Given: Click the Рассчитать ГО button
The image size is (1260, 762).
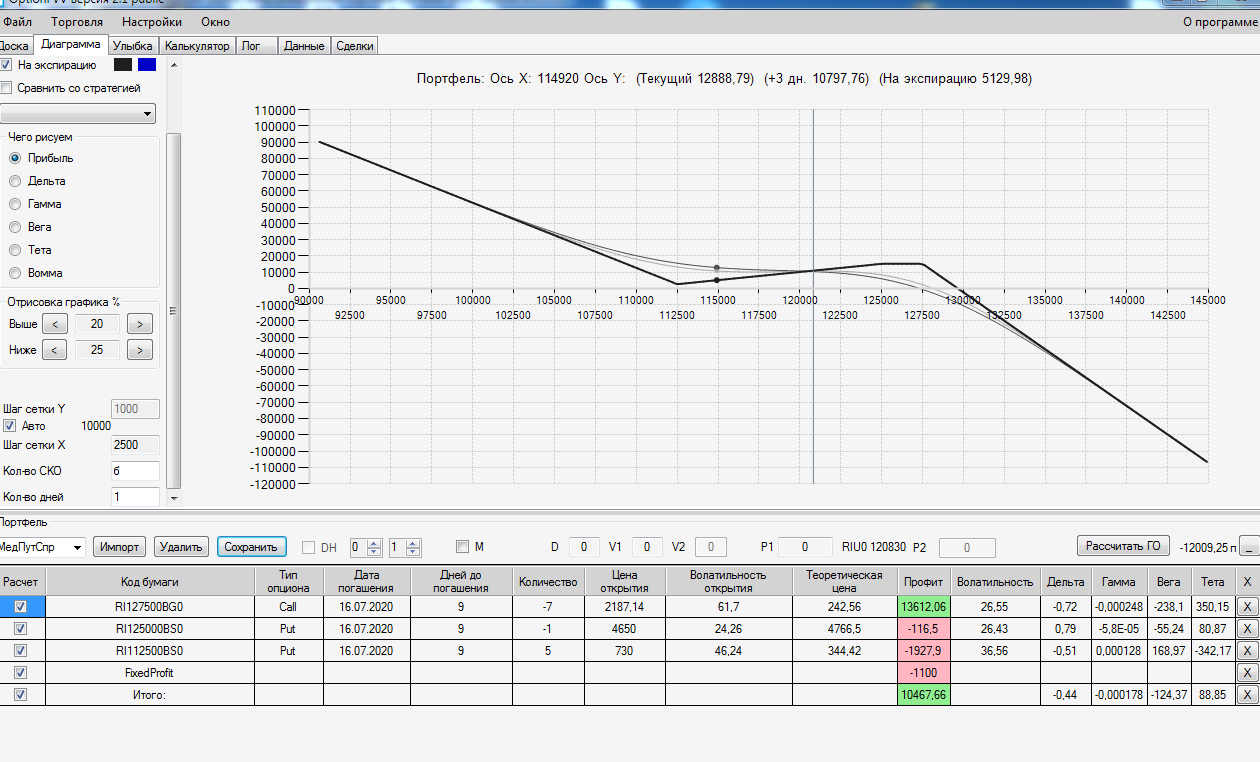Looking at the screenshot, I should point(1123,546).
